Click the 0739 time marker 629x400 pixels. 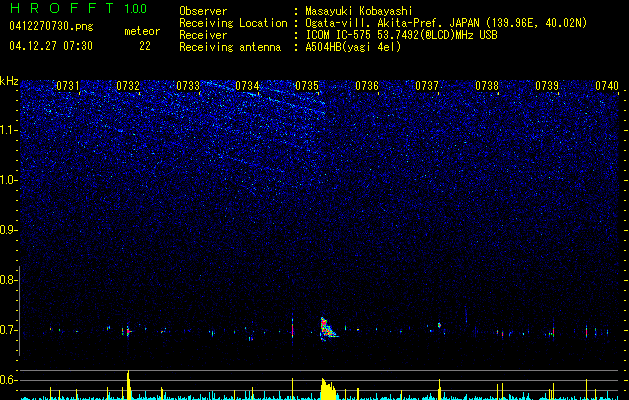[547, 86]
